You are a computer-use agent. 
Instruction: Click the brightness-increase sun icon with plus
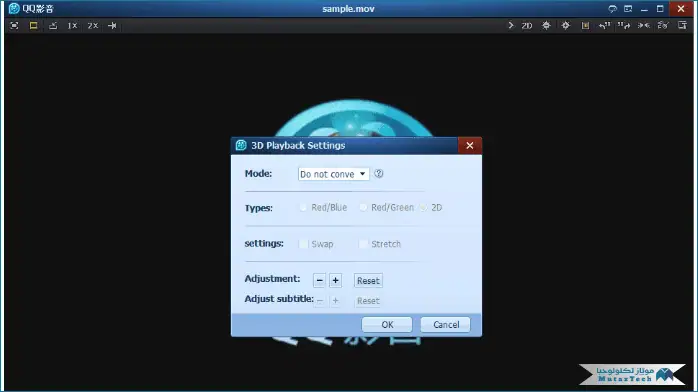pyautogui.click(x=565, y=25)
